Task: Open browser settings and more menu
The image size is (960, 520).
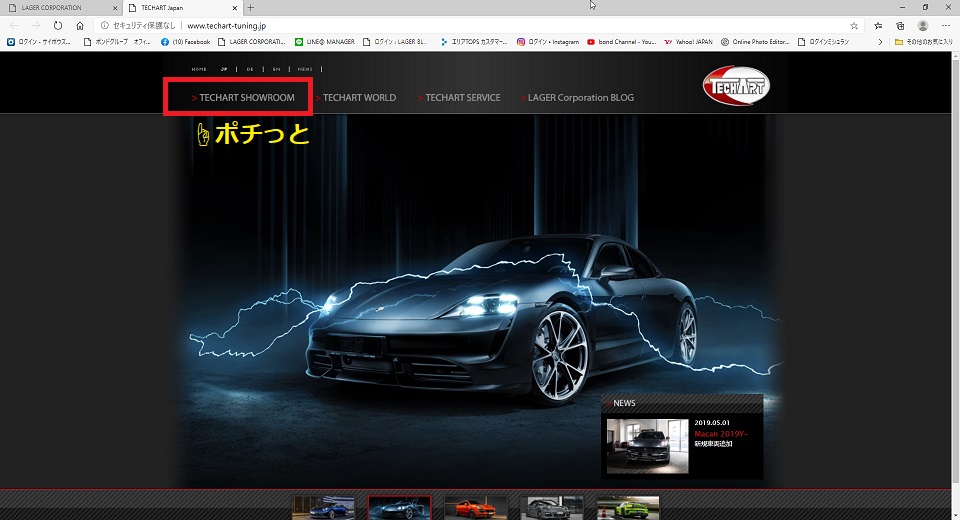Action: tap(945, 25)
